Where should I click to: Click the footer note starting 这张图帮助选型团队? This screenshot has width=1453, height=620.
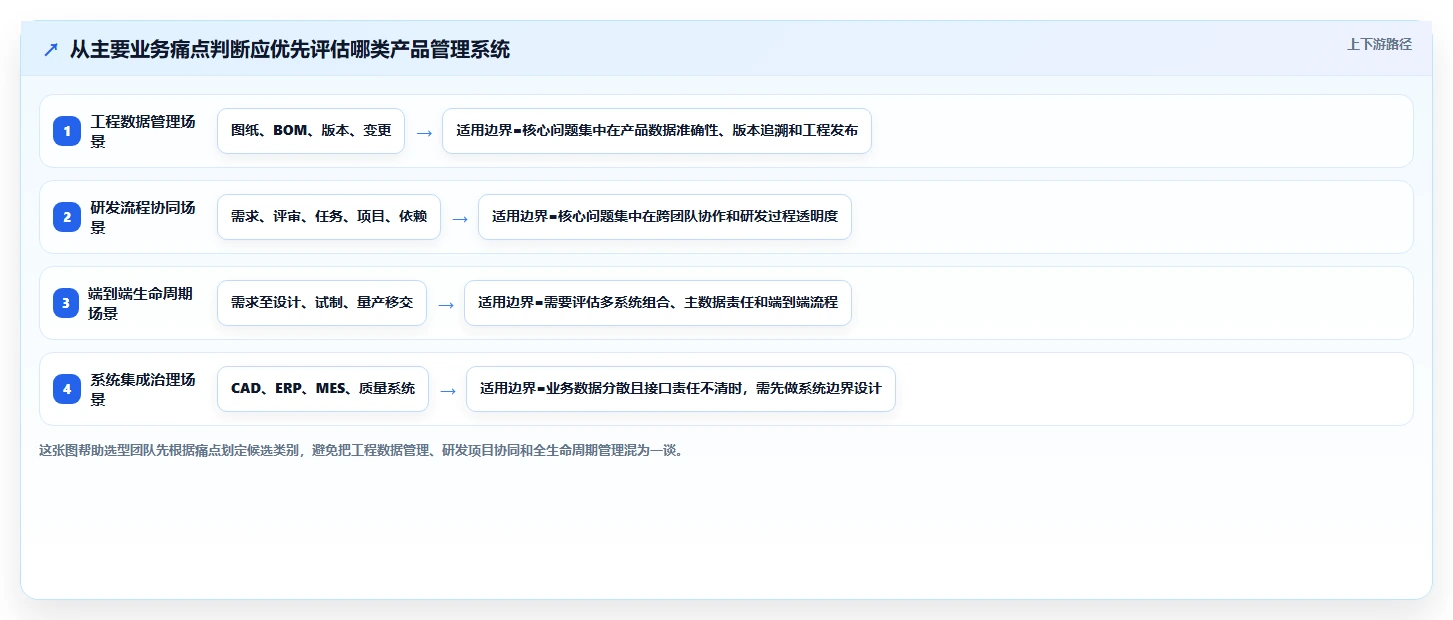(x=363, y=451)
